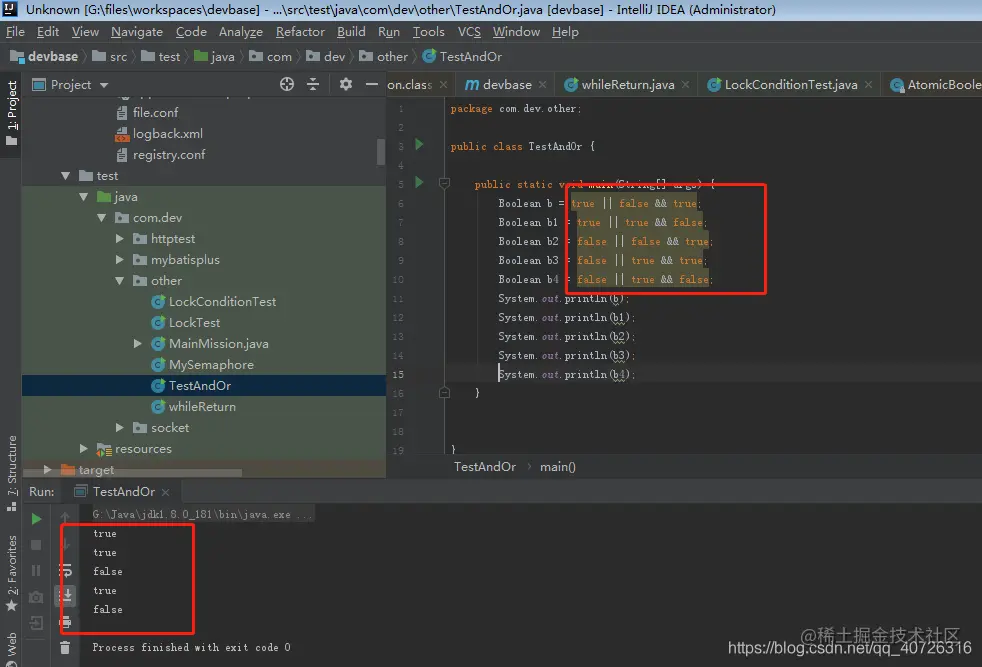This screenshot has height=667, width=982.
Task: Toggle soft-wrap in run console
Action: [66, 570]
